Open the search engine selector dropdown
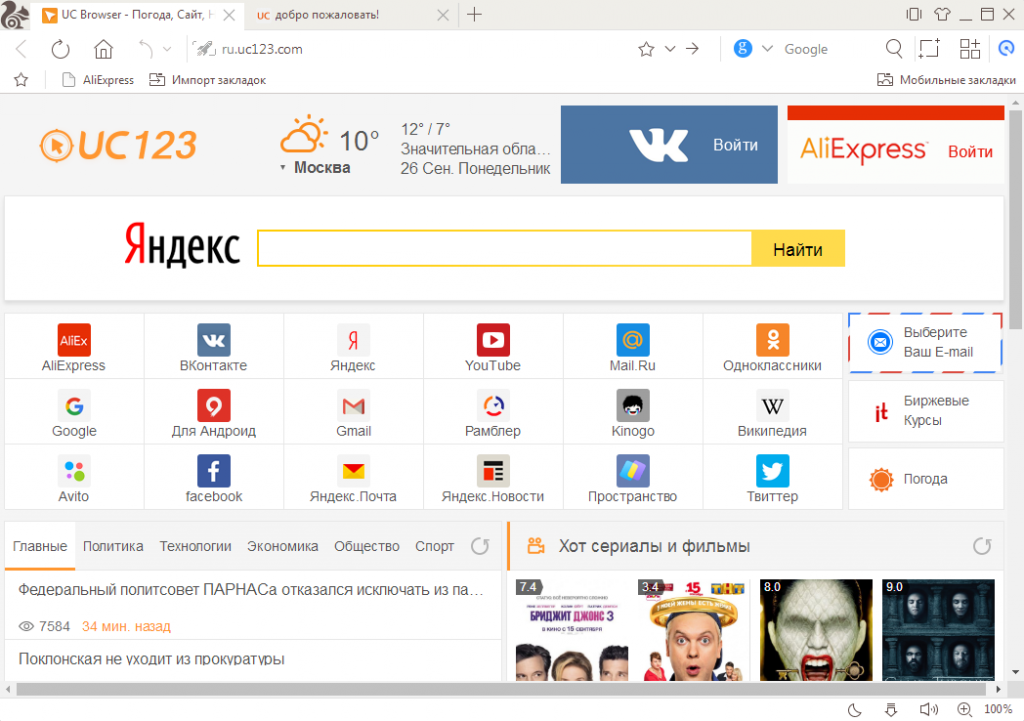 [767, 49]
